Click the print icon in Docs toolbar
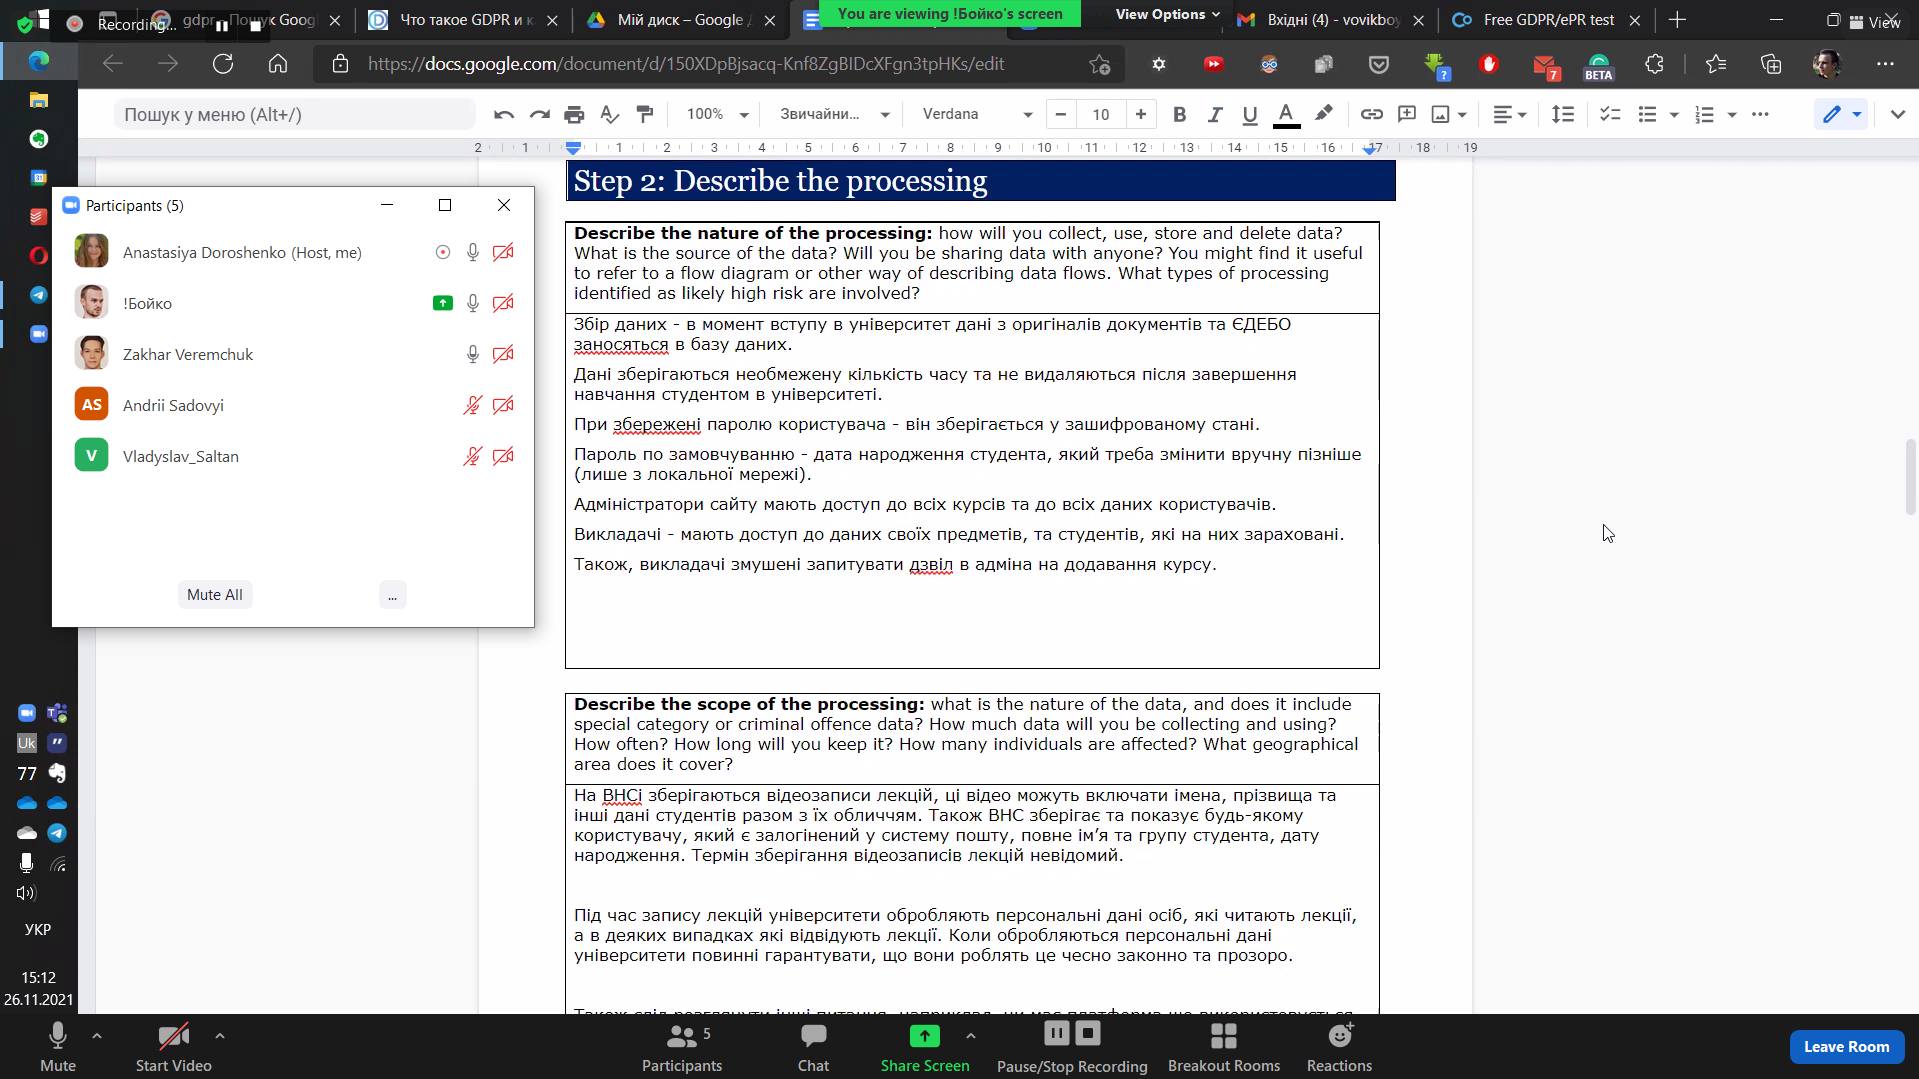Viewport: 1919px width, 1079px height. (x=574, y=115)
